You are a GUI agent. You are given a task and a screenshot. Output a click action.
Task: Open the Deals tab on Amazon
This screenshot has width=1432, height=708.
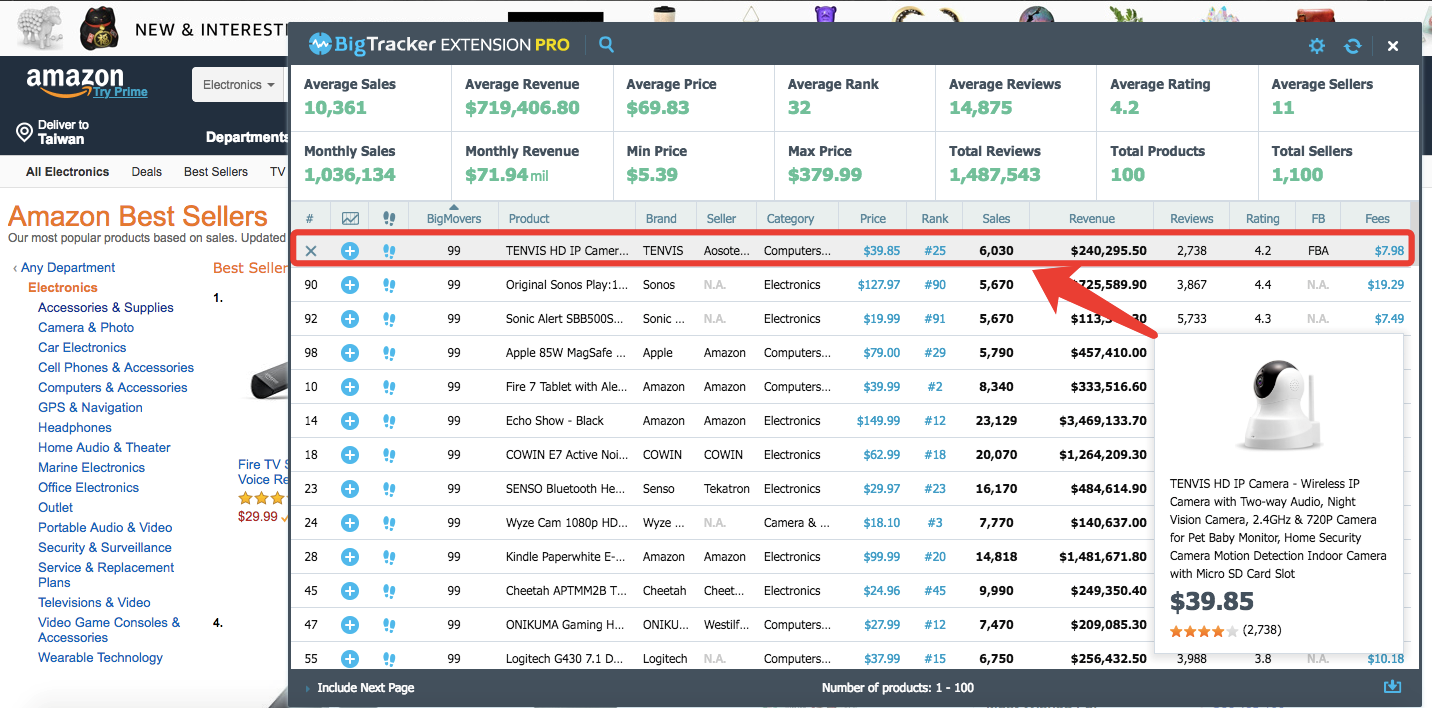(146, 172)
